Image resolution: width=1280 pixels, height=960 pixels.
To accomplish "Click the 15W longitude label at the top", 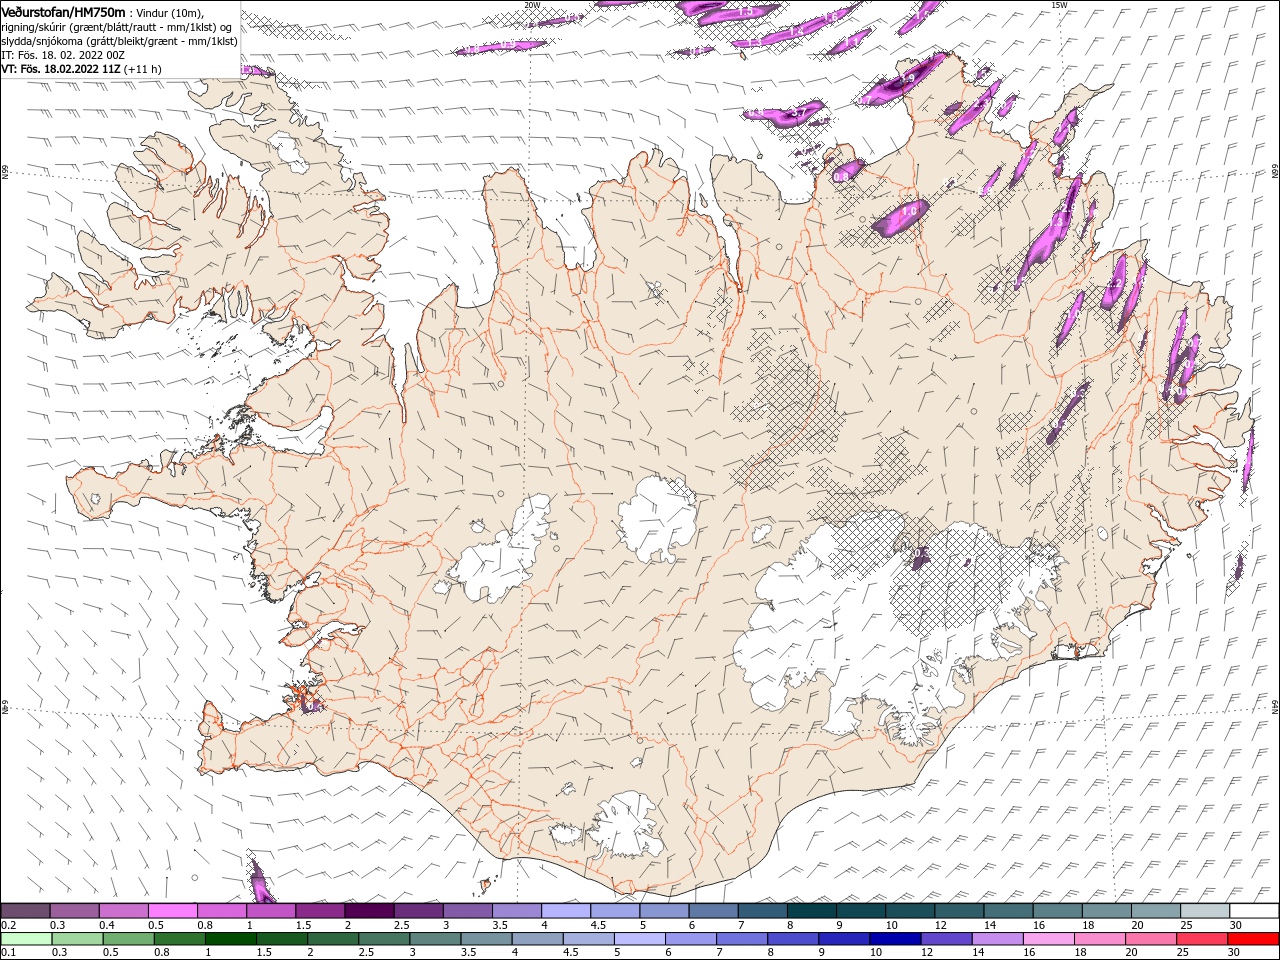I will (x=1059, y=5).
